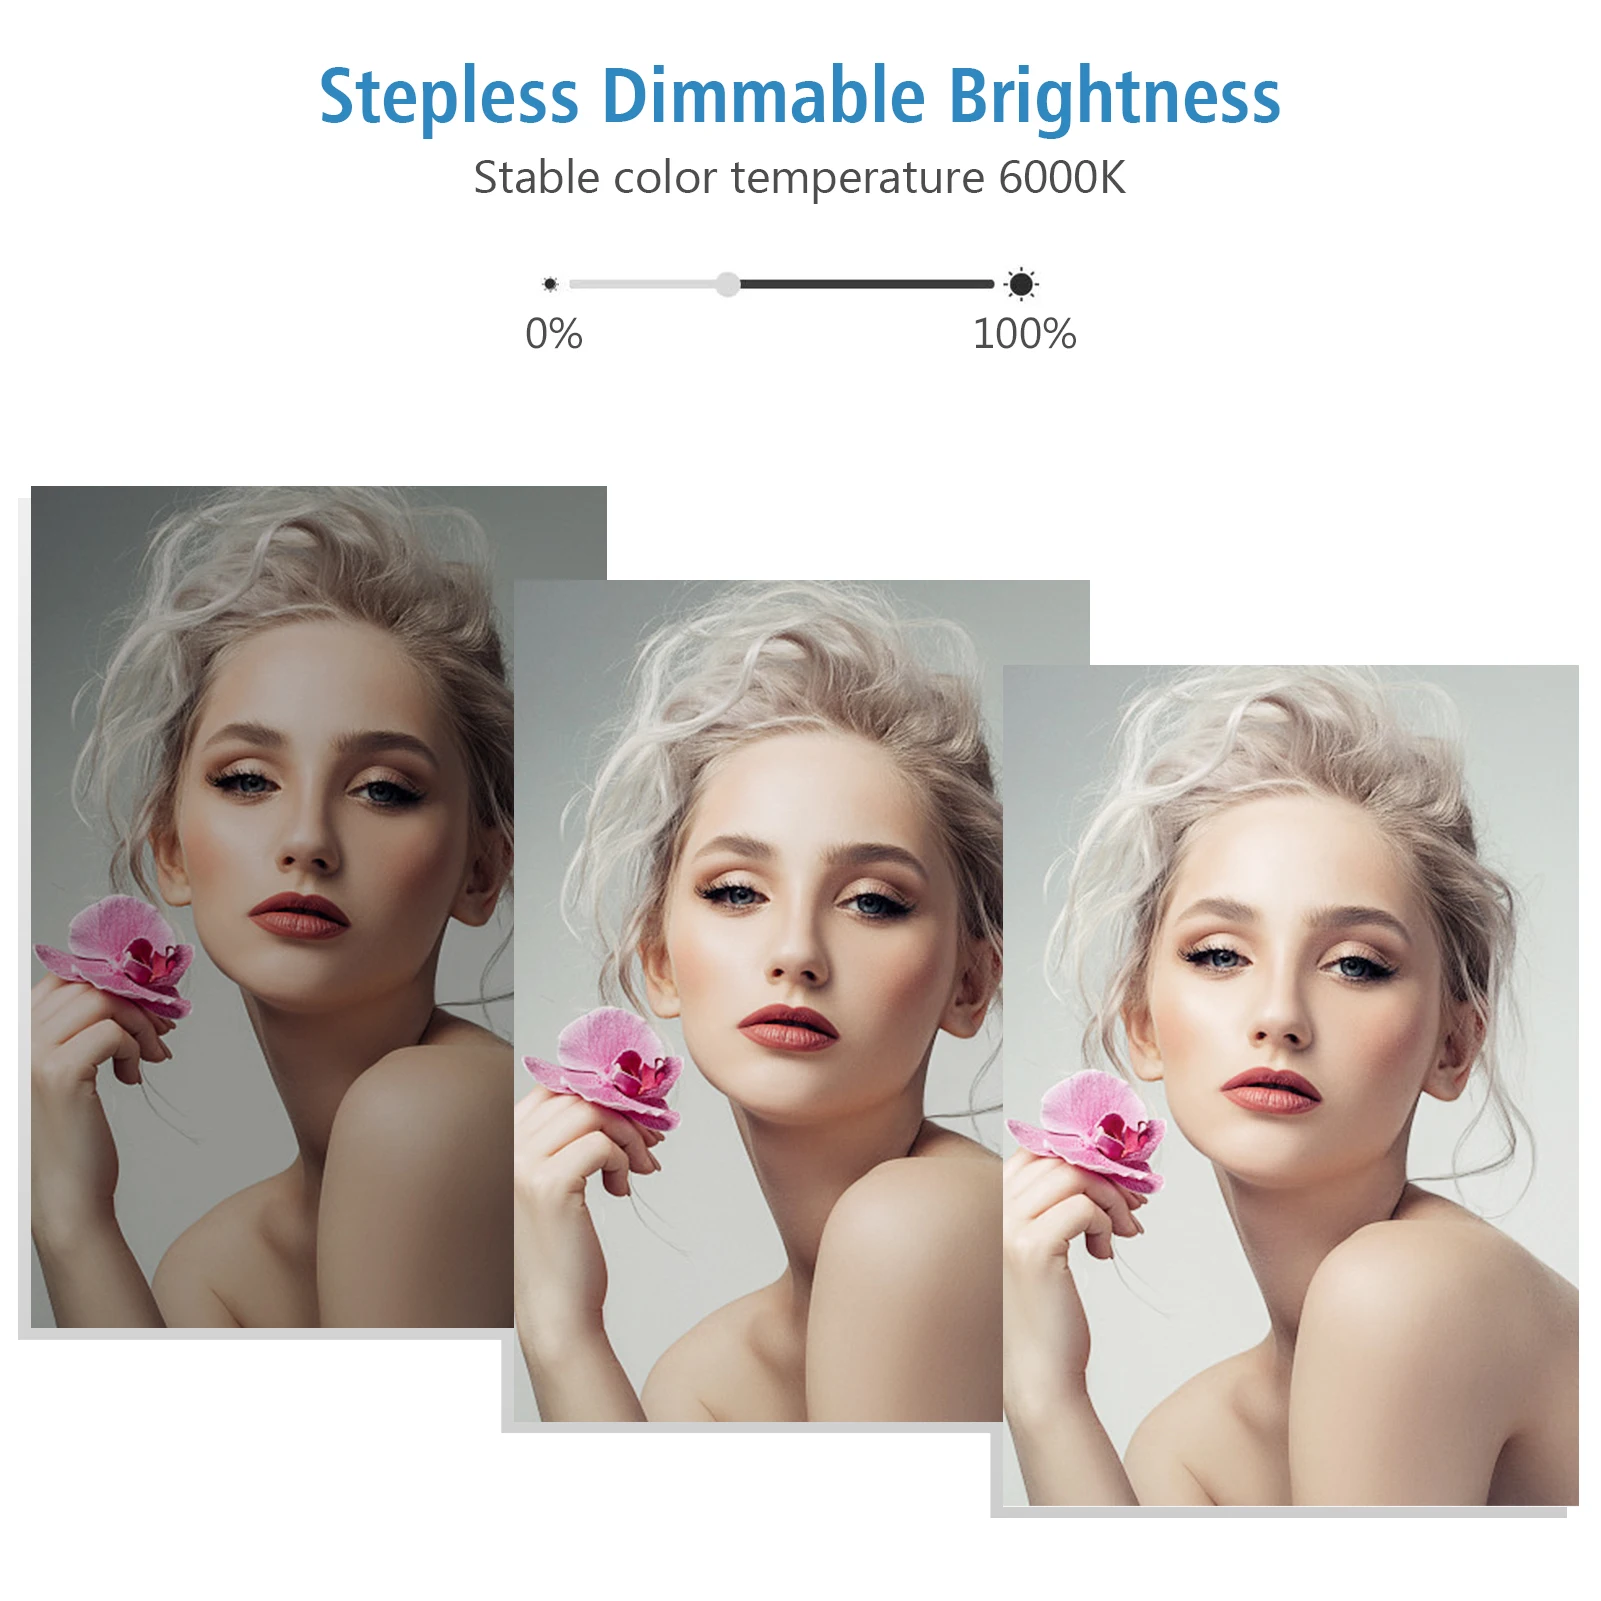The width and height of the screenshot is (1601, 1601).
Task: Click the brightness slider handle
Action: [728, 284]
